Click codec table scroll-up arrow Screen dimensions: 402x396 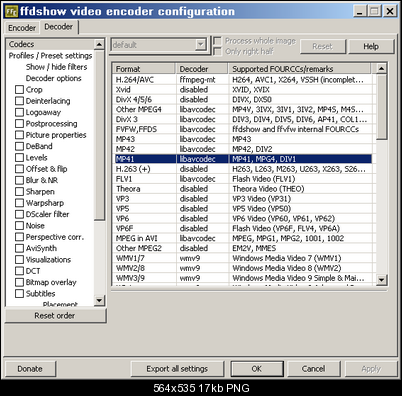point(382,69)
